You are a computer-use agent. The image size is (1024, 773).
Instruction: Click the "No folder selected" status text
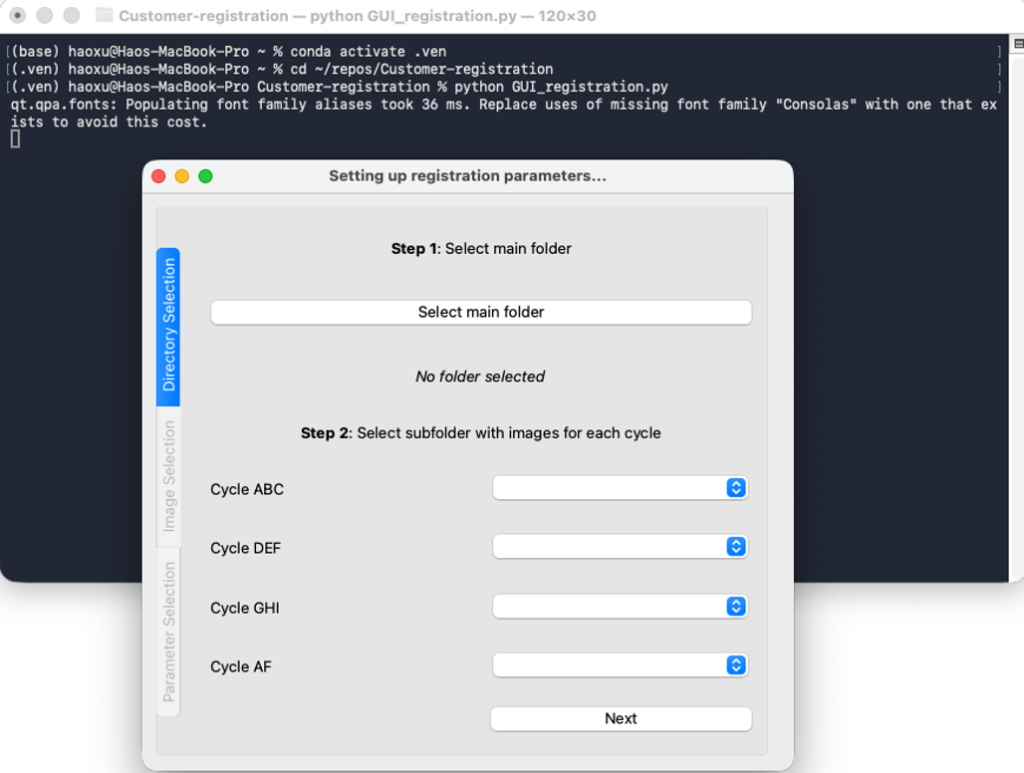click(x=480, y=377)
